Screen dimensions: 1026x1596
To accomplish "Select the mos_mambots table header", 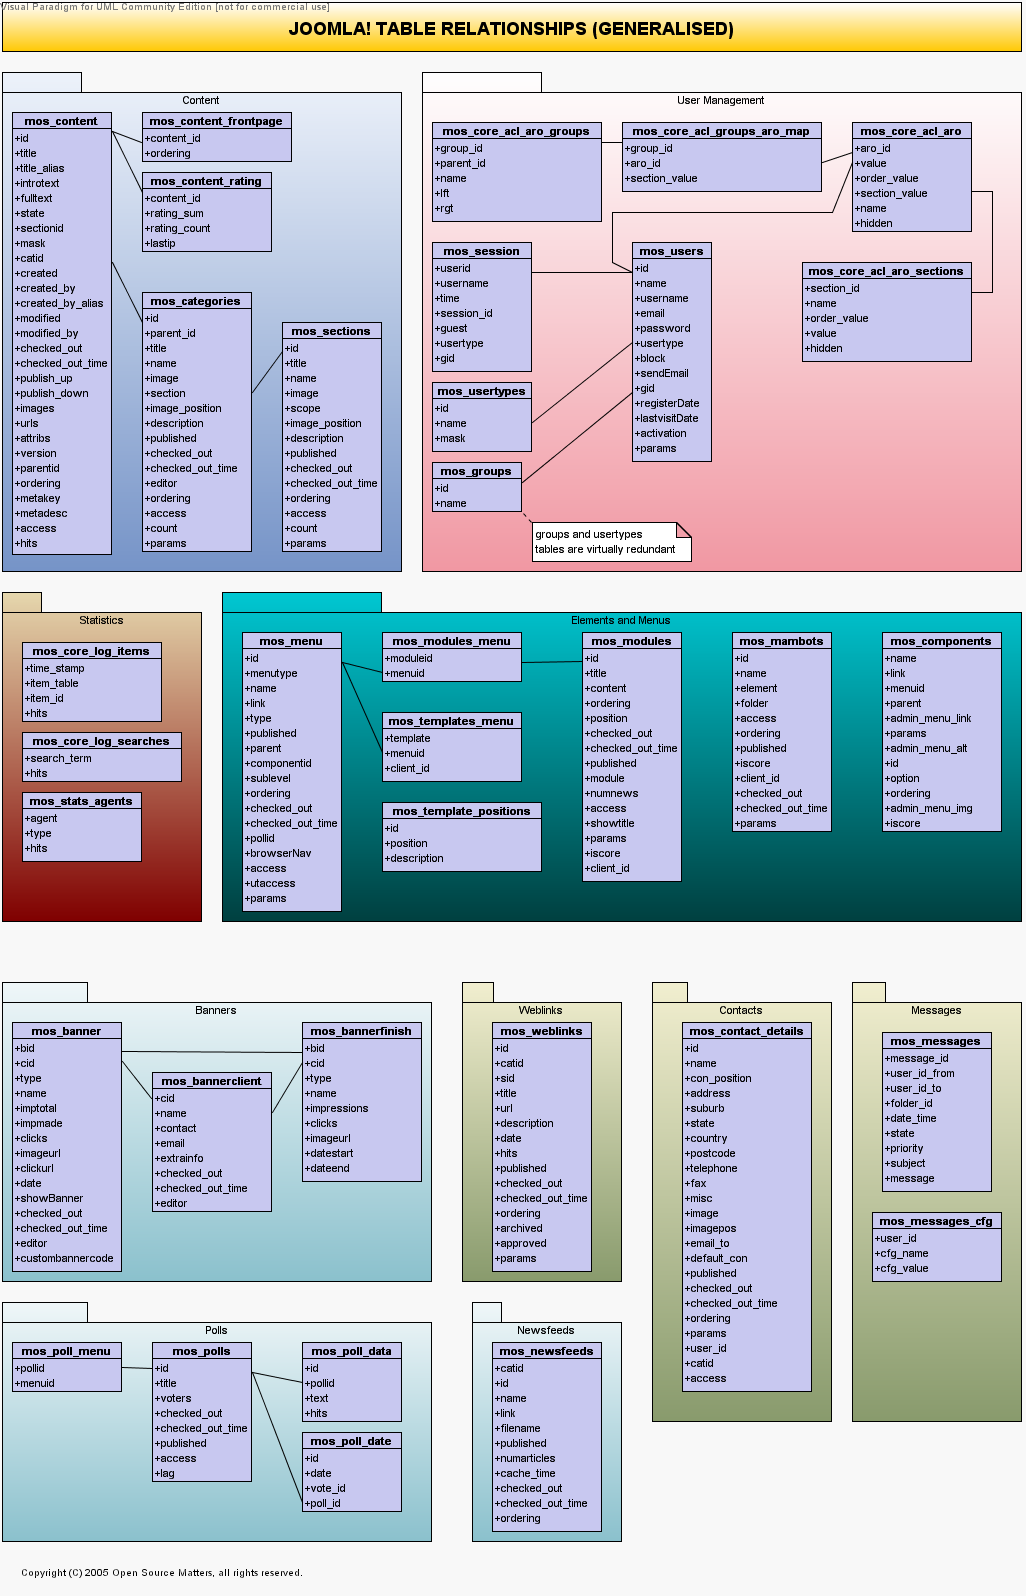I will pos(781,641).
